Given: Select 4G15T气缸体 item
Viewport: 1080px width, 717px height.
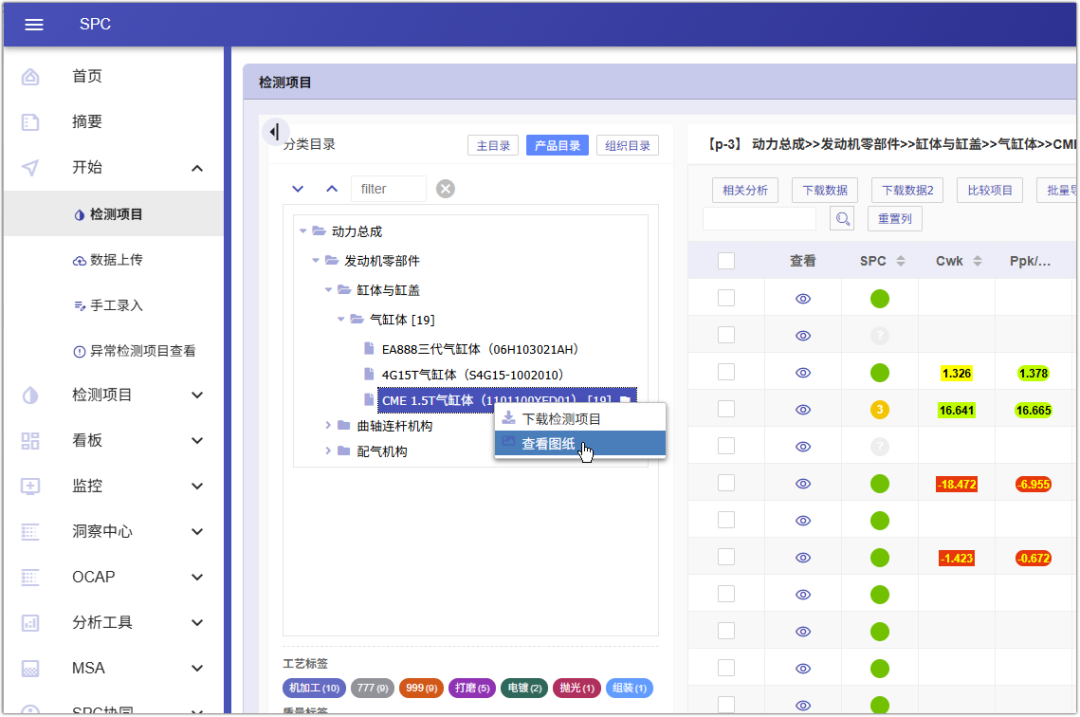Looking at the screenshot, I should [x=472, y=375].
